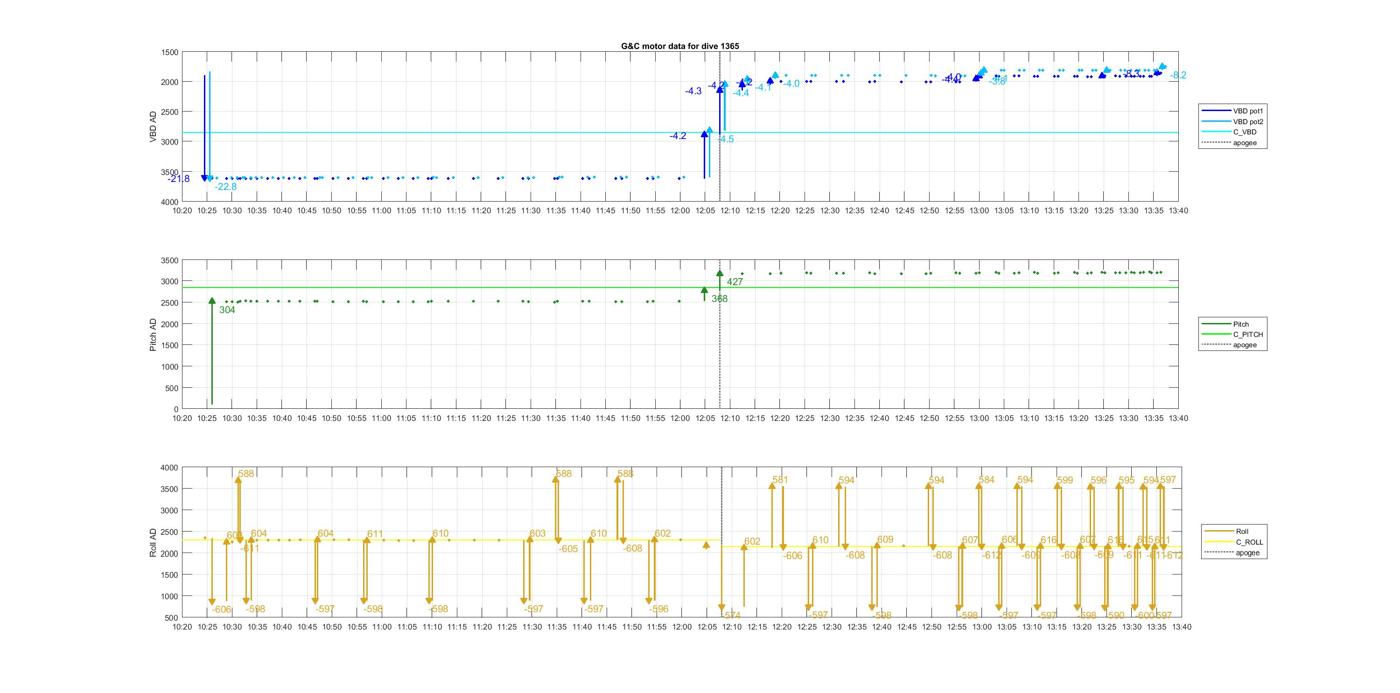
Task: Click the '-4.5' light-blue VBD label
Action: 726,139
